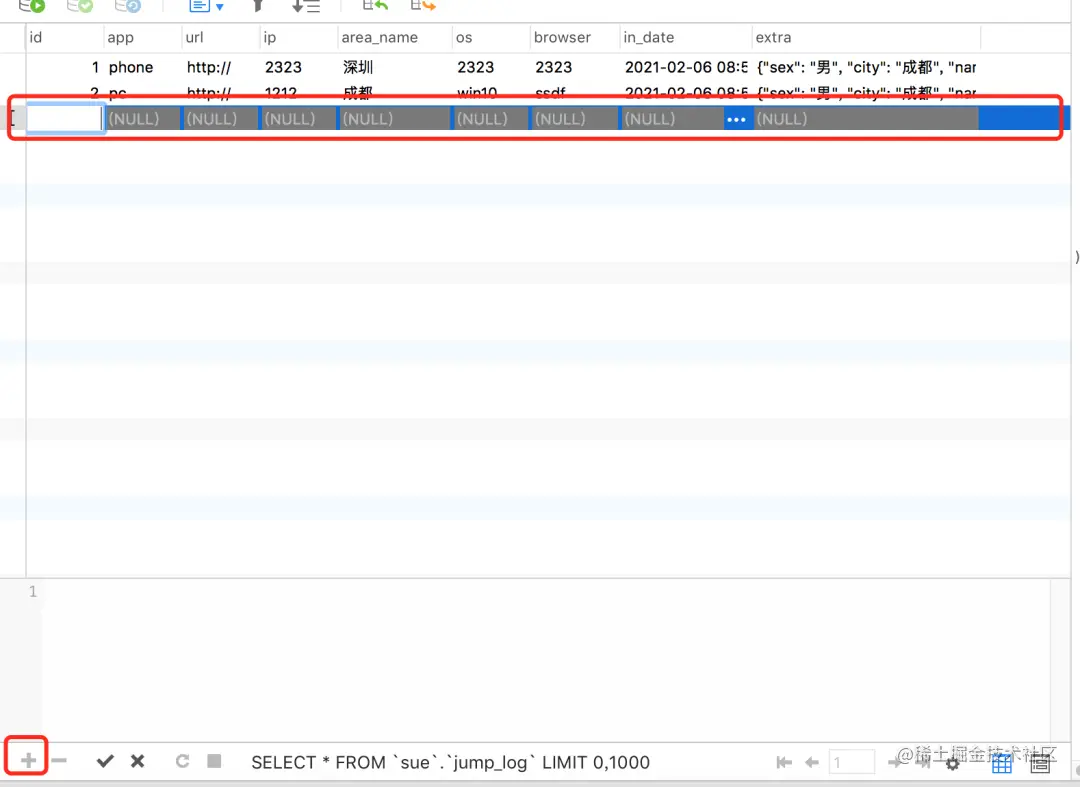1080x787 pixels.
Task: Click the database commit checkmark icon
Action: (80, 6)
